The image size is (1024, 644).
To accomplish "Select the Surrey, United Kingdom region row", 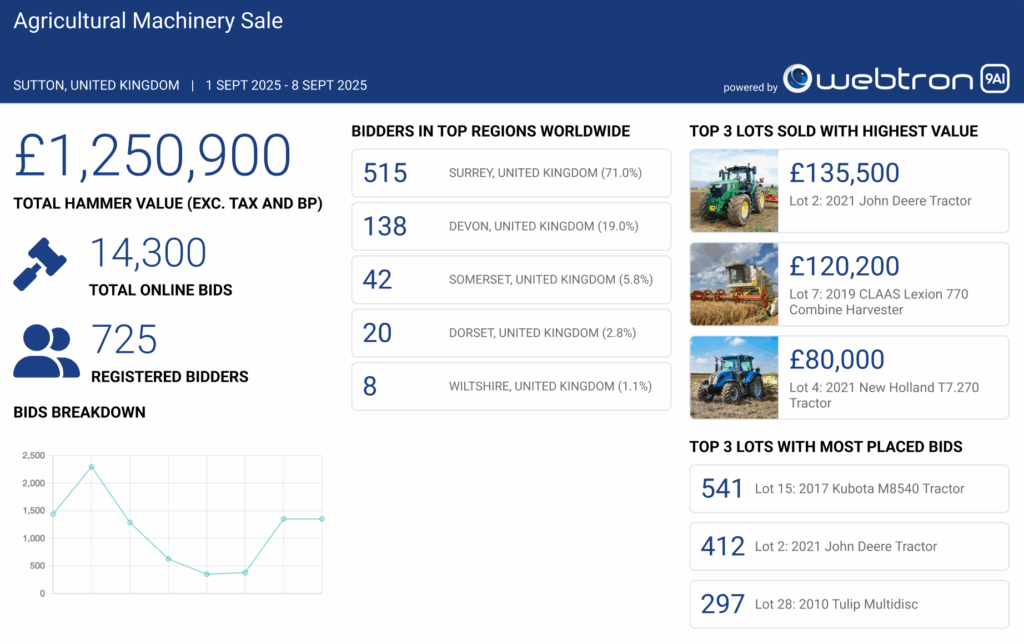I will click(511, 173).
